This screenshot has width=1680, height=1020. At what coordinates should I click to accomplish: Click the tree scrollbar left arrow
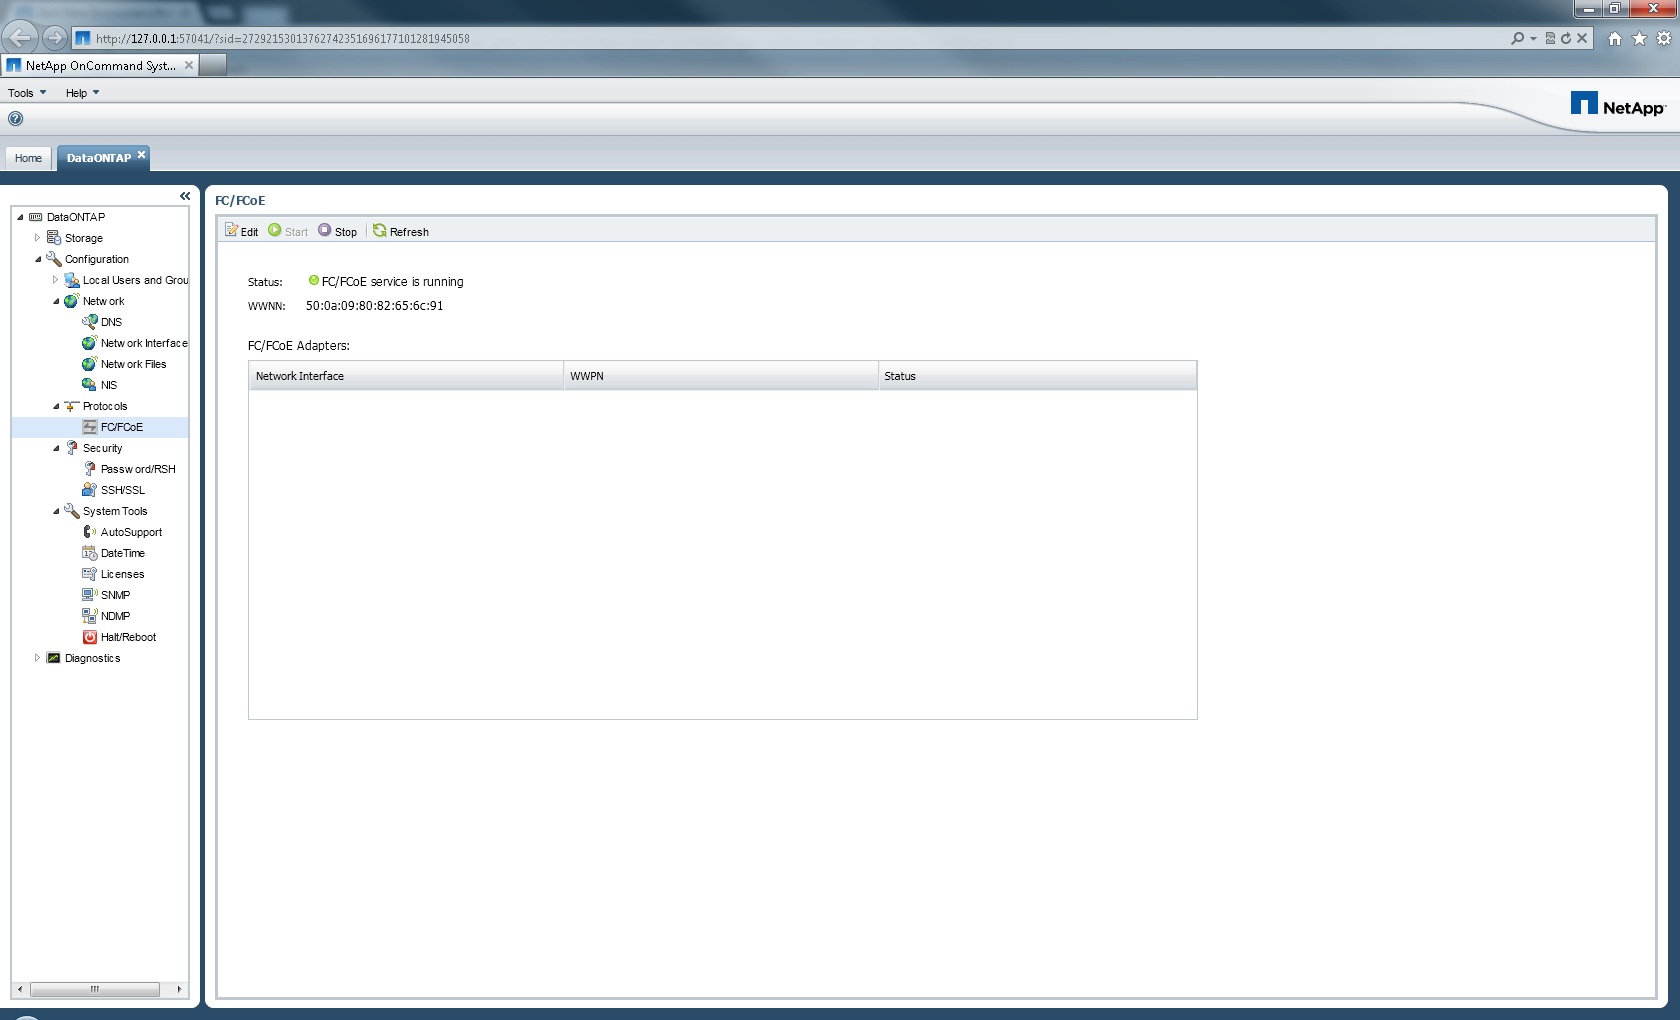pos(20,989)
